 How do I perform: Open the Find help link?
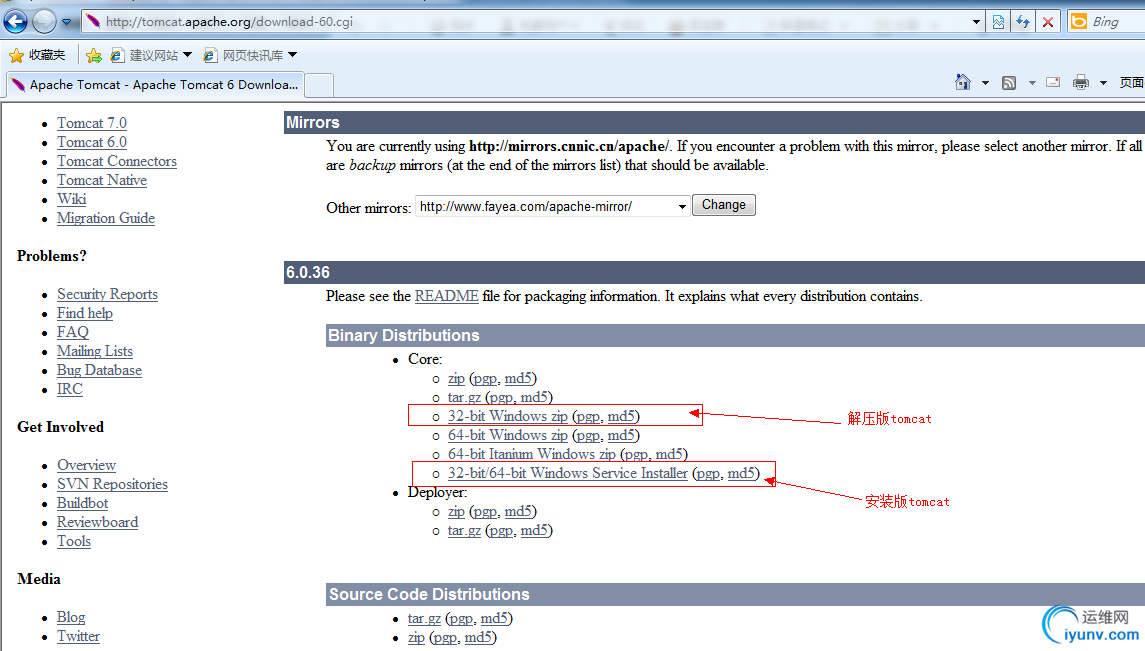click(85, 313)
